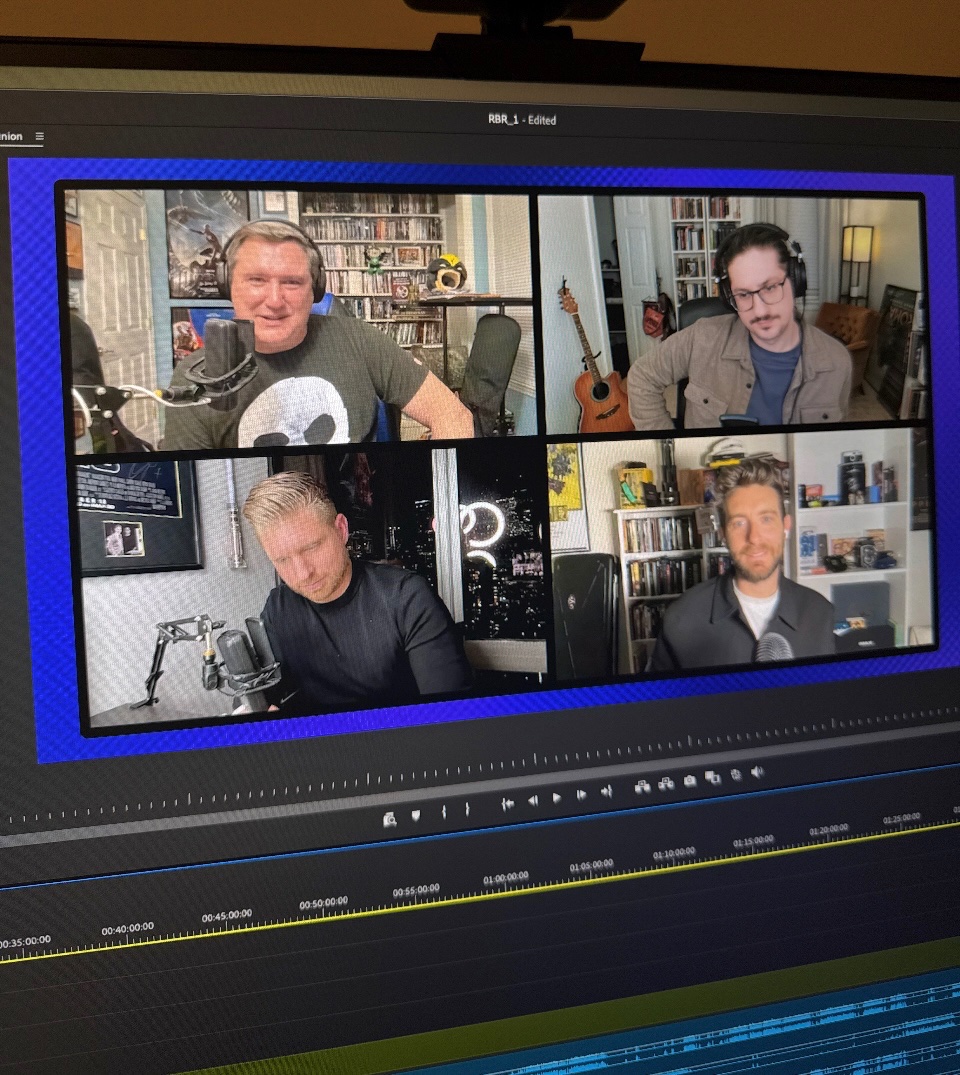Click the 01:15:00:00 timeline marker

(x=754, y=842)
